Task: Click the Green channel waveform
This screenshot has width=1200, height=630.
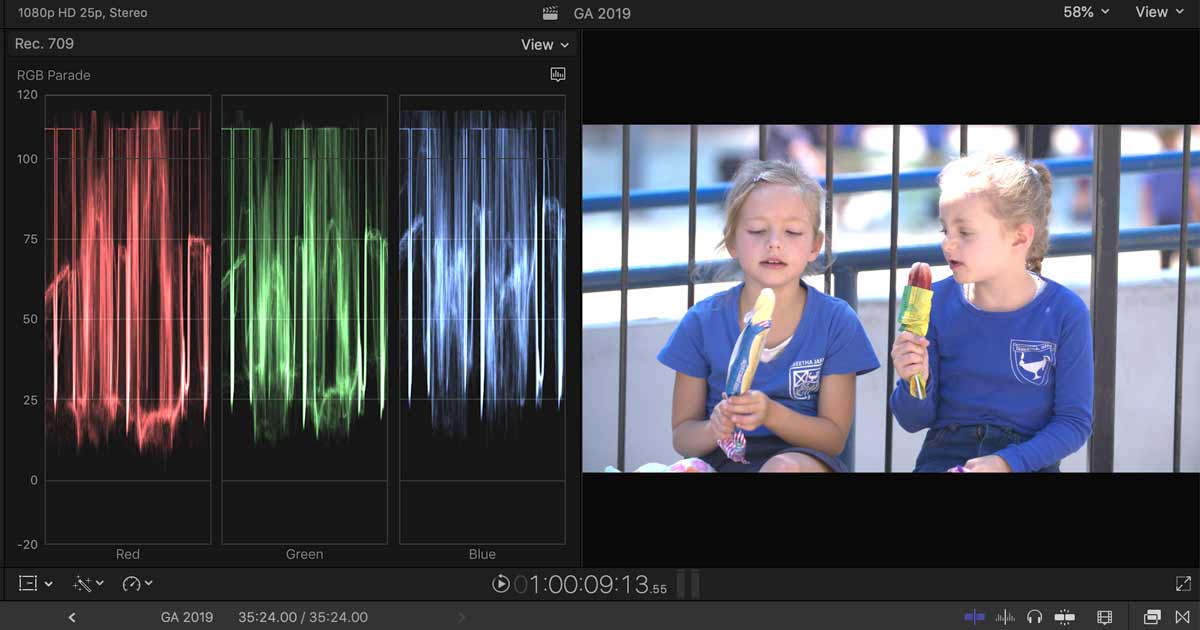Action: coord(304,319)
